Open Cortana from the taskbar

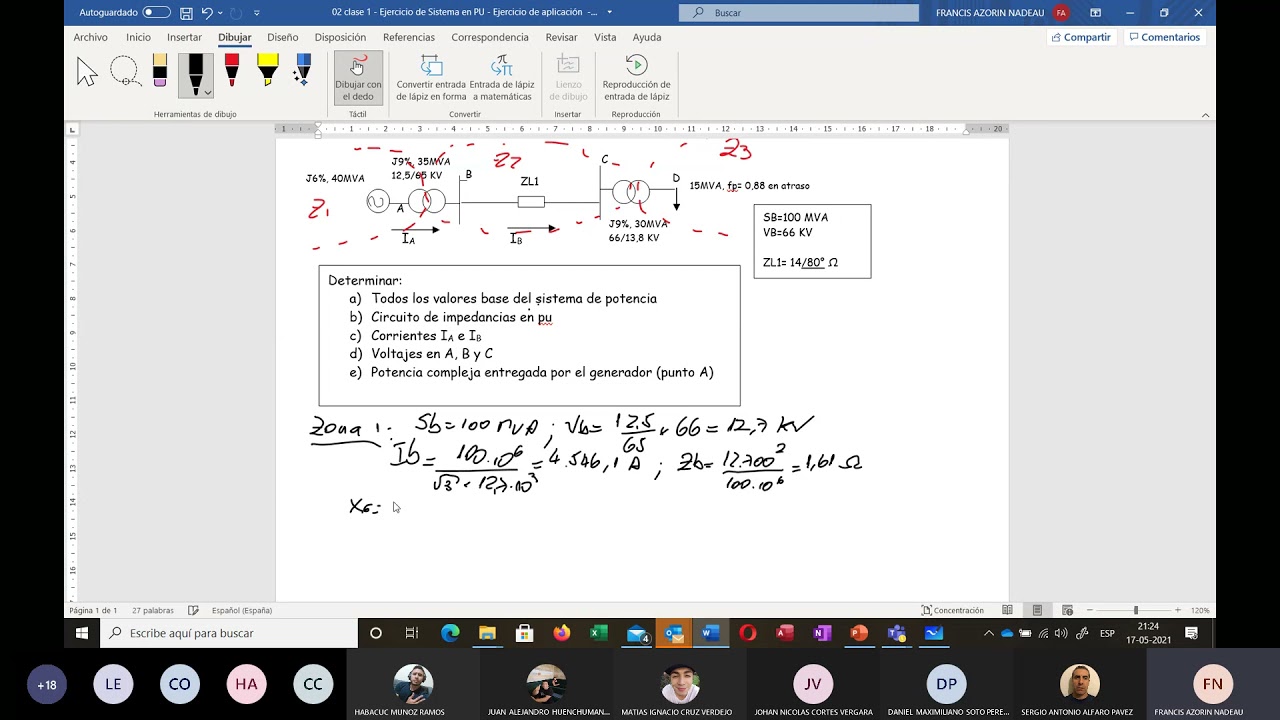point(376,633)
